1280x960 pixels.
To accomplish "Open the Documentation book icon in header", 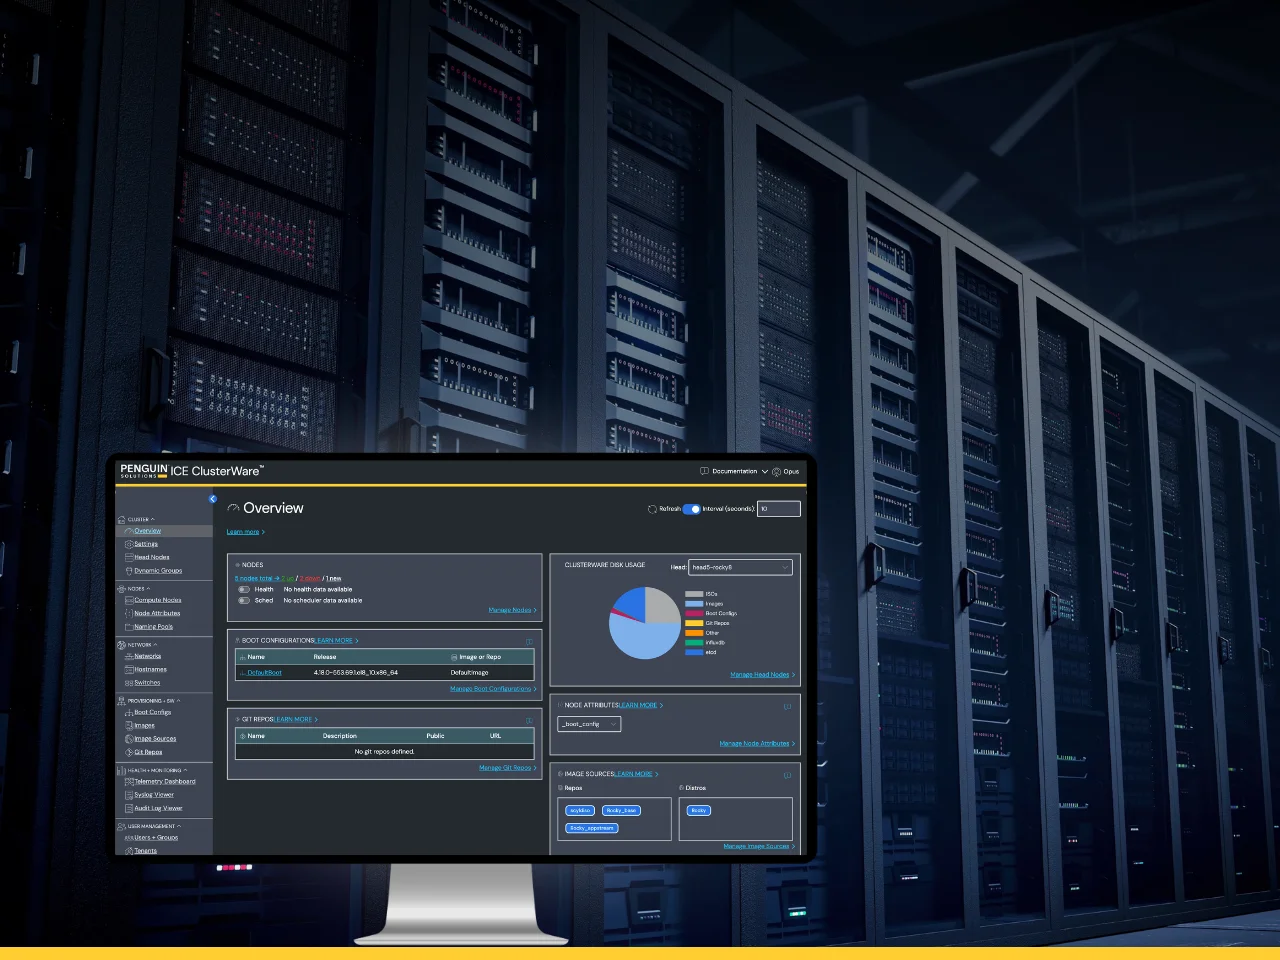I will tap(703, 471).
